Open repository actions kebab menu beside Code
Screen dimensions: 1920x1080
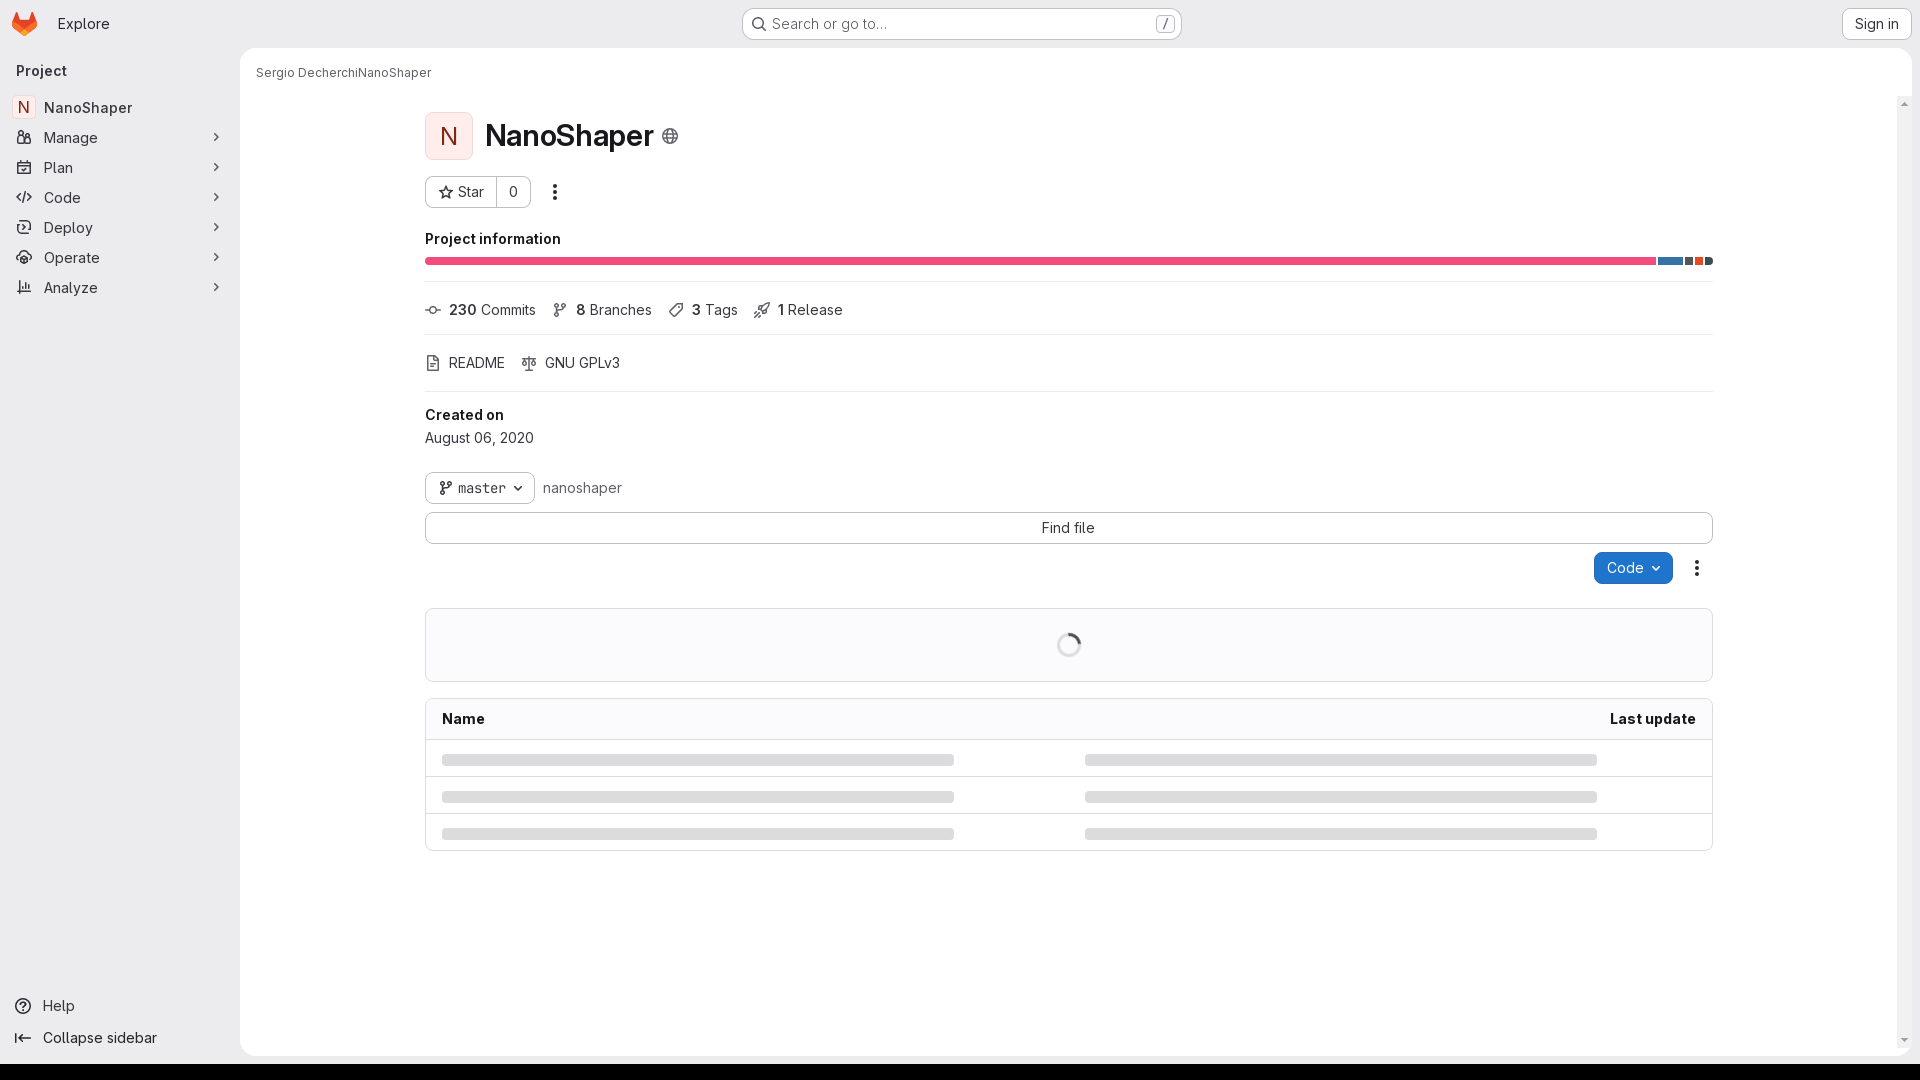(x=1697, y=568)
